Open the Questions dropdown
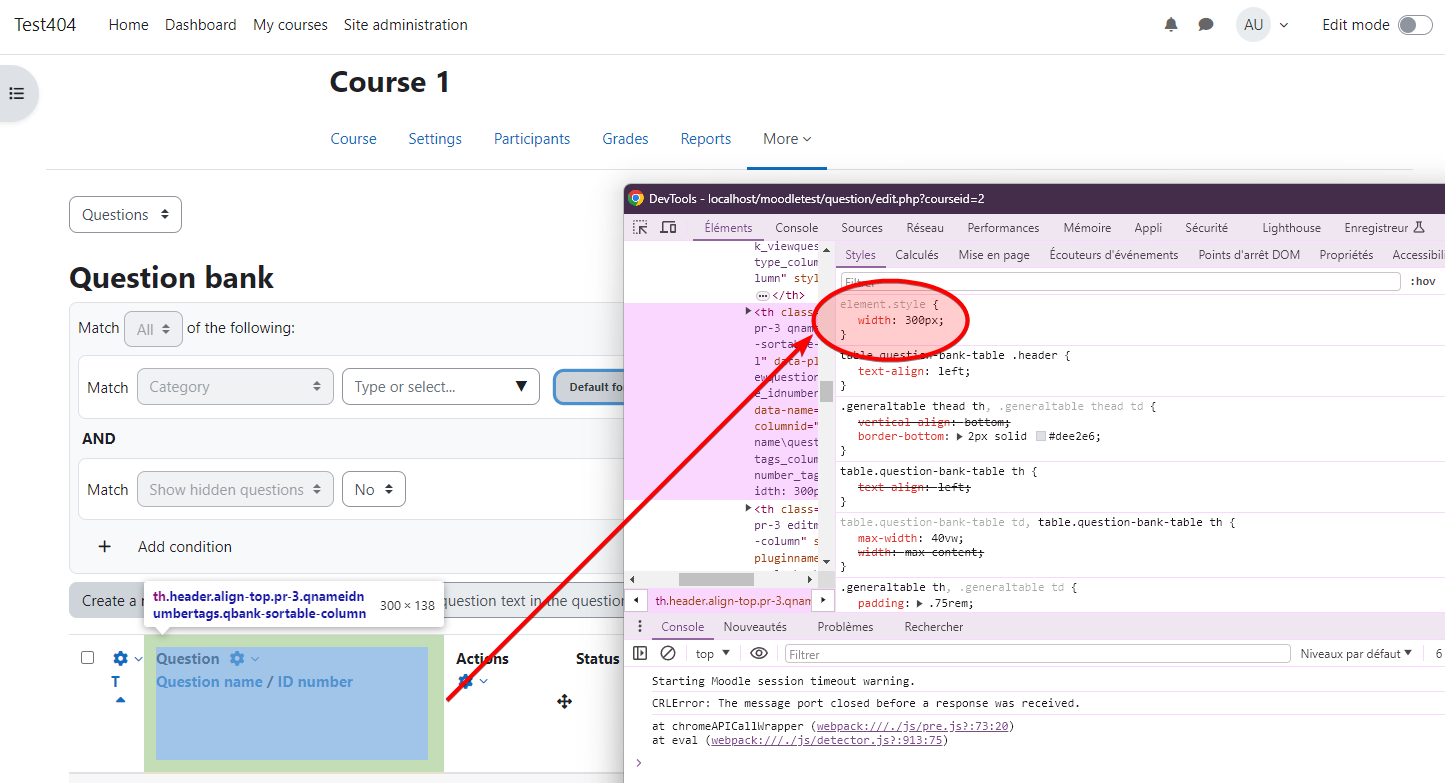Viewport: 1445px width, 783px height. click(x=125, y=215)
